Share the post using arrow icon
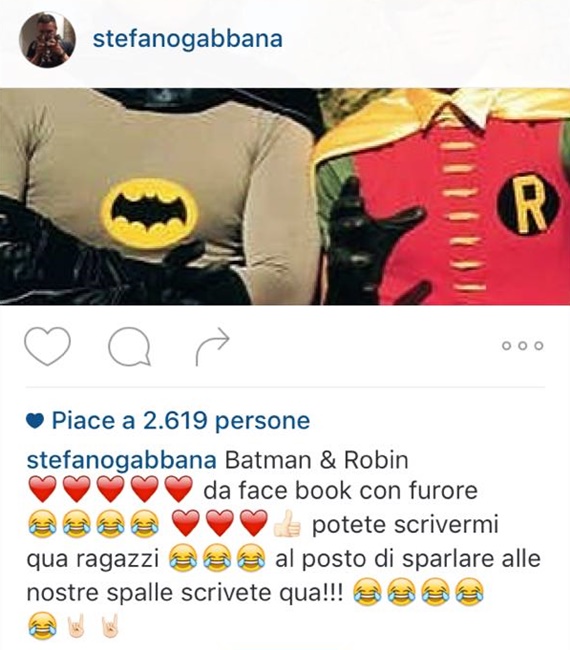The image size is (570, 650). pos(212,347)
